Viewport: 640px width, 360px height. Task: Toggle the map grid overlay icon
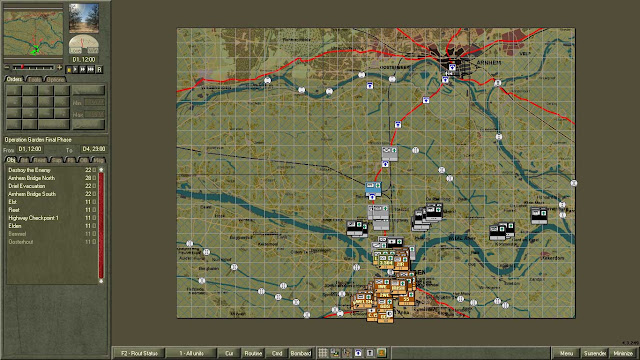(323, 353)
